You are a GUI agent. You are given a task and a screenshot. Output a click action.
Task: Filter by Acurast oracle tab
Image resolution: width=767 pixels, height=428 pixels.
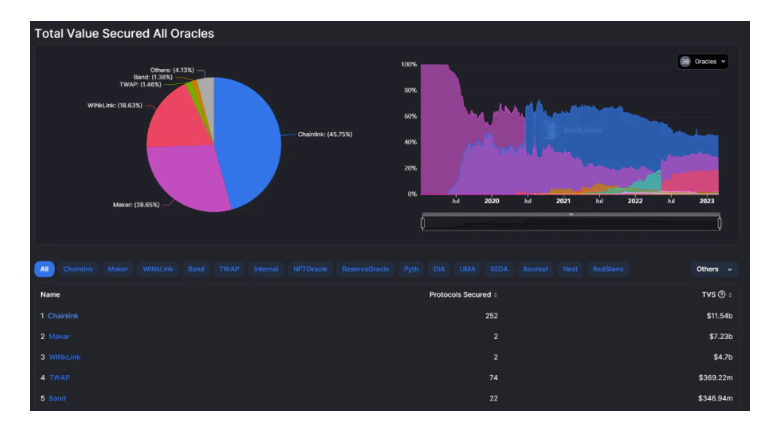(536, 269)
